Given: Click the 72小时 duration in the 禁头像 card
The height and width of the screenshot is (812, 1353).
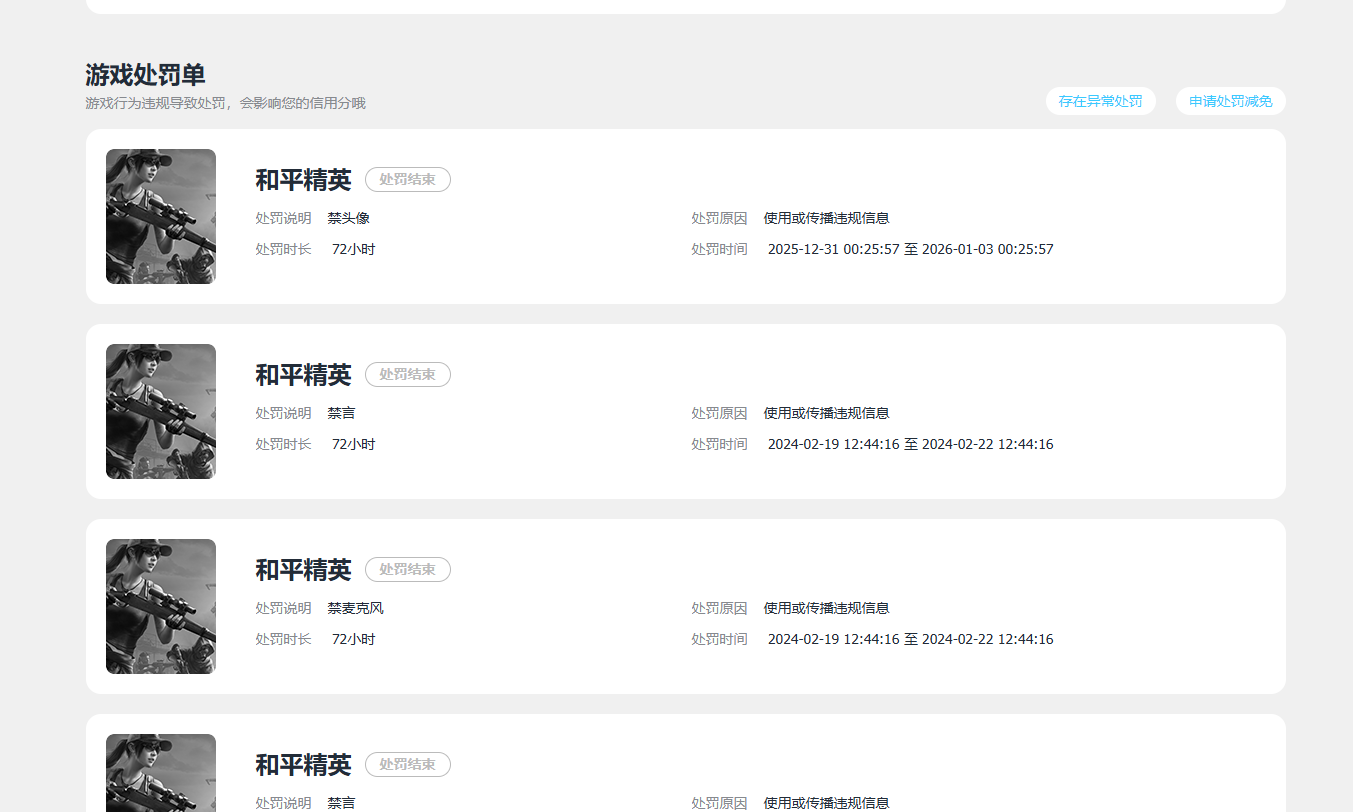Looking at the screenshot, I should click(353, 249).
